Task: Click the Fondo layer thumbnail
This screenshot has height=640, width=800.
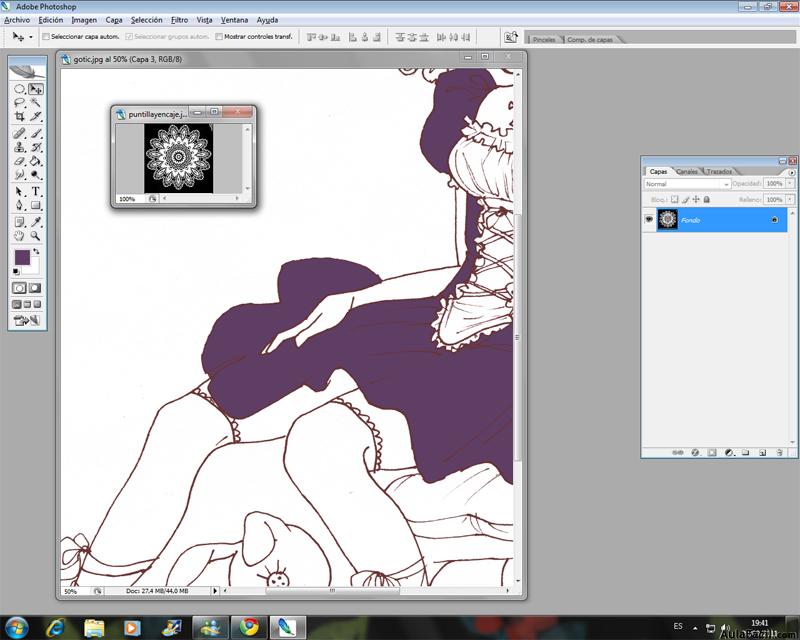Action: coord(667,219)
